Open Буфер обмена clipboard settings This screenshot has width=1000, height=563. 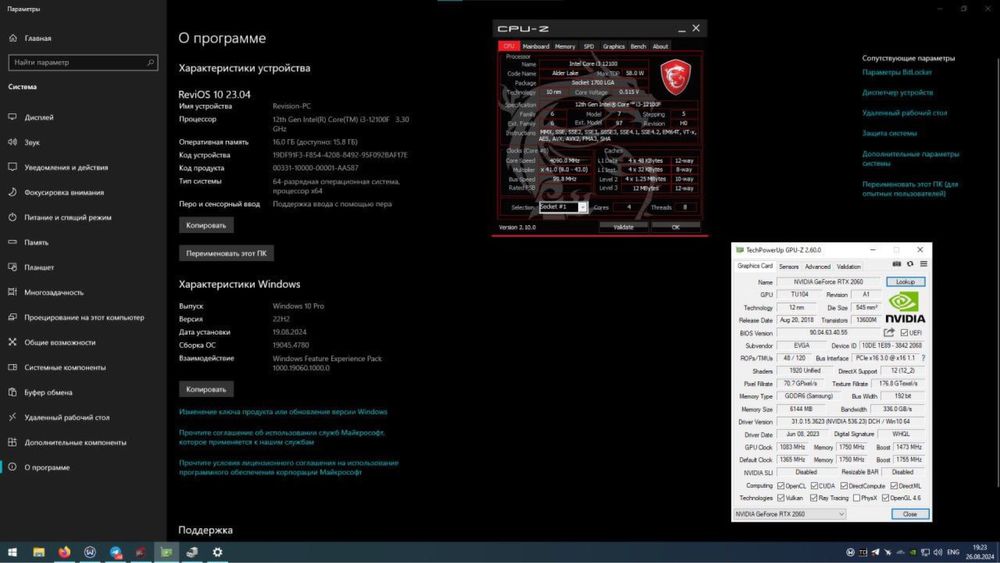[x=48, y=392]
